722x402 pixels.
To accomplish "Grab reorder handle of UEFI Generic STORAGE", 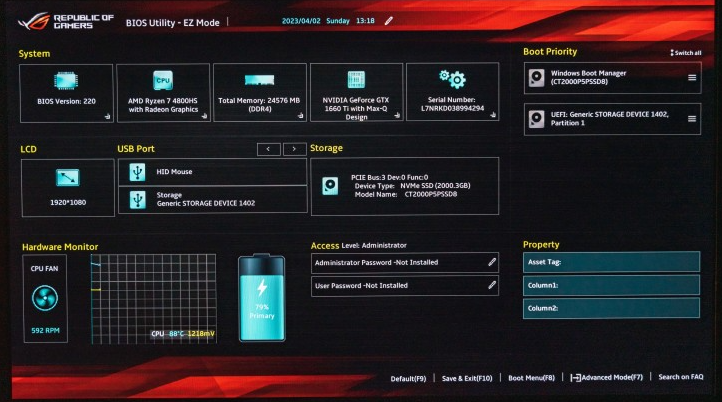I will tap(692, 119).
